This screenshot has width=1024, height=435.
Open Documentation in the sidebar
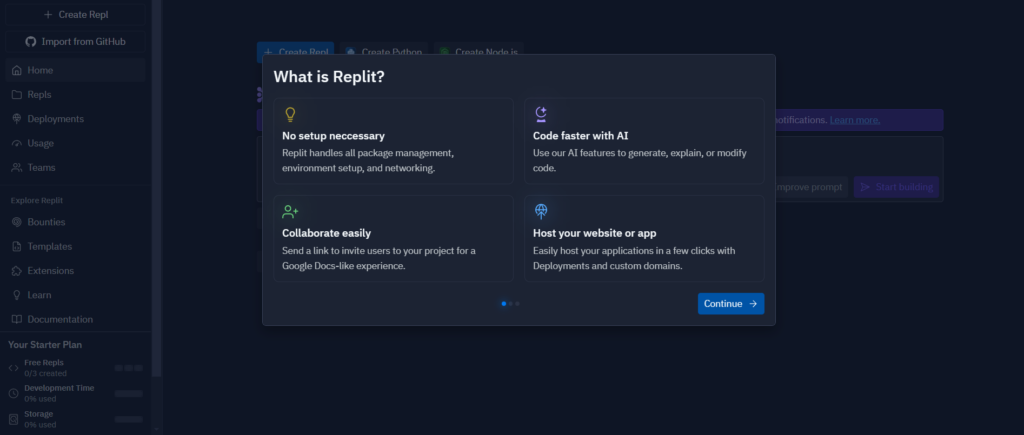[x=76, y=319]
